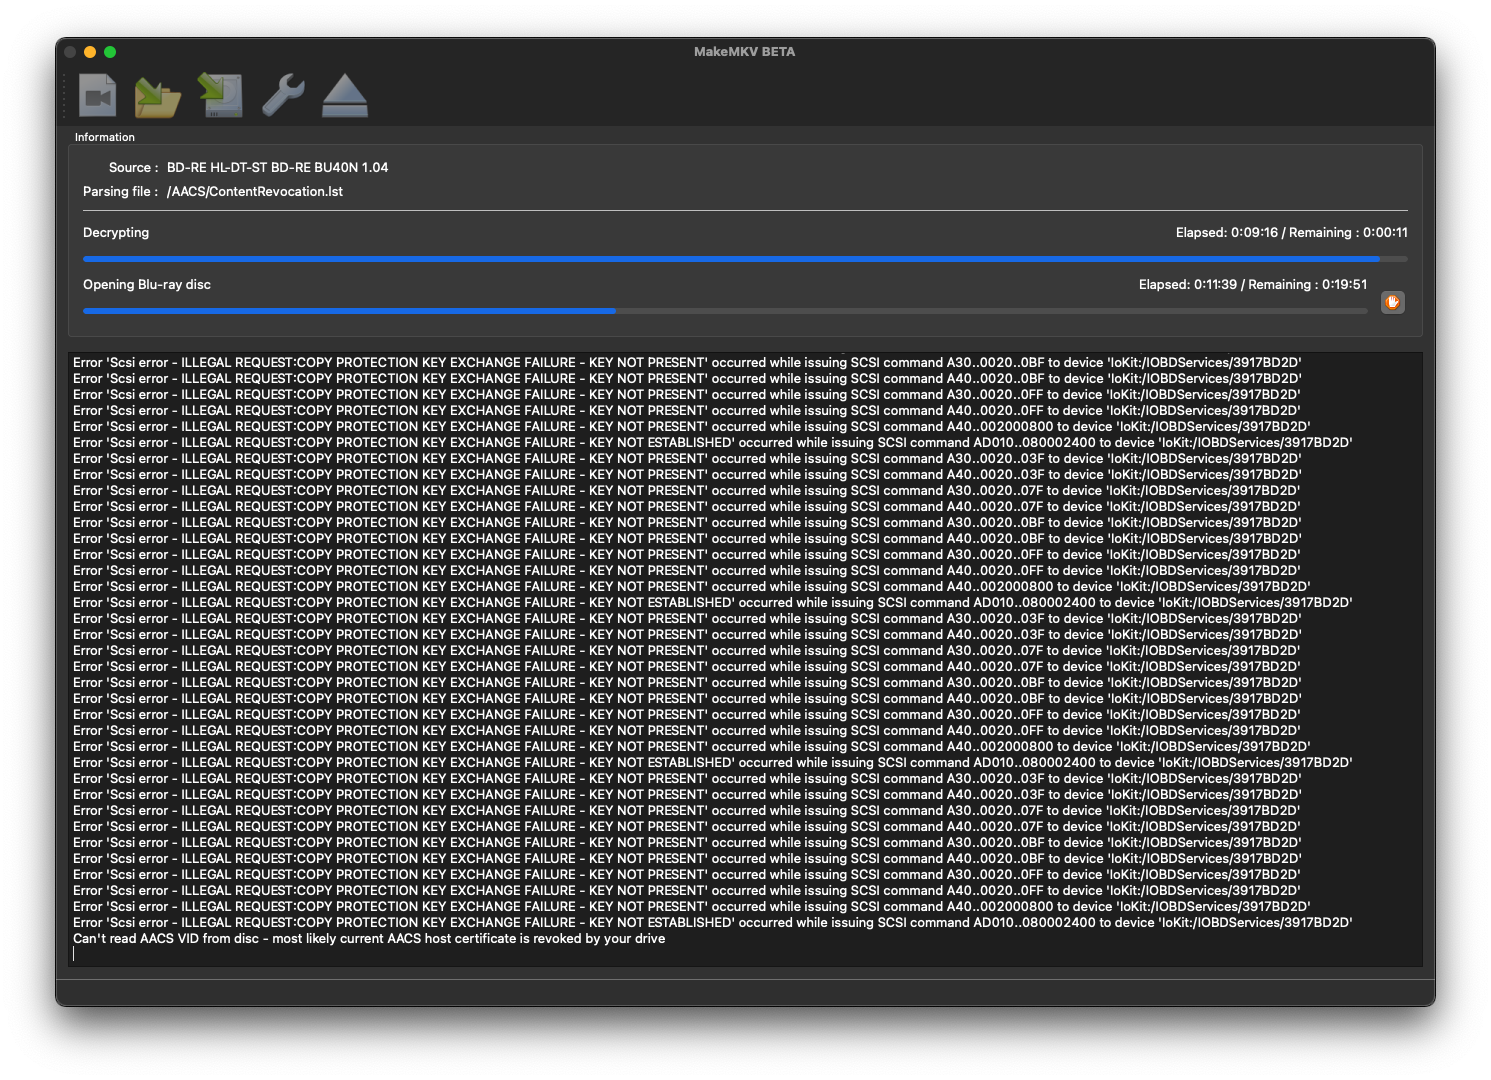
Task: Minimize the window with the yellow button
Action: click(90, 52)
